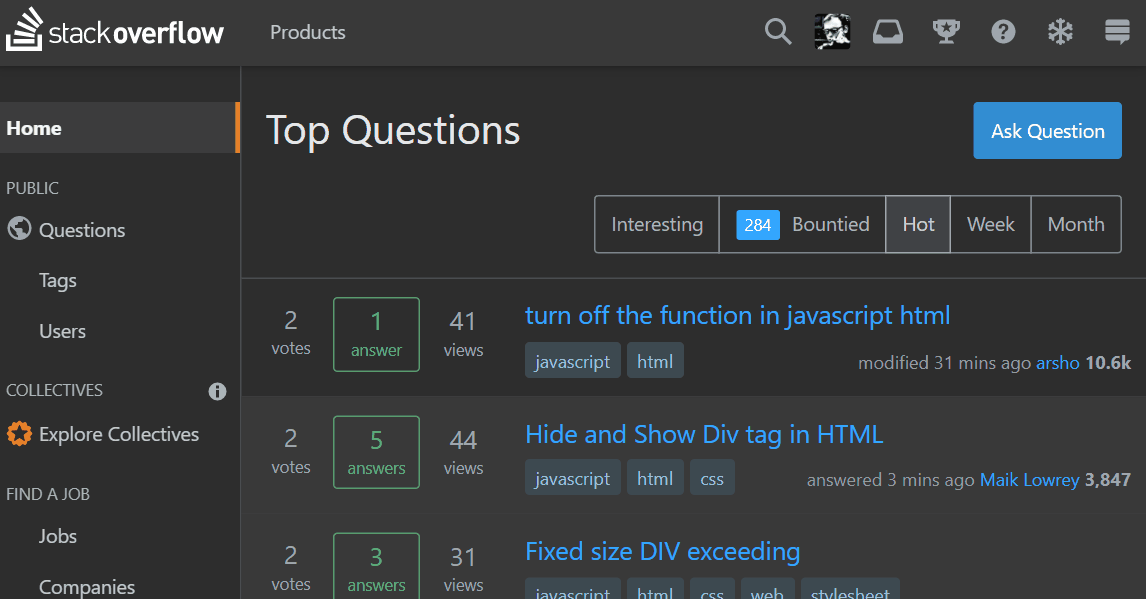Screen dimensions: 1146x599
Task: Open 'Hide and Show Div tag in HTML'
Action: click(x=704, y=434)
